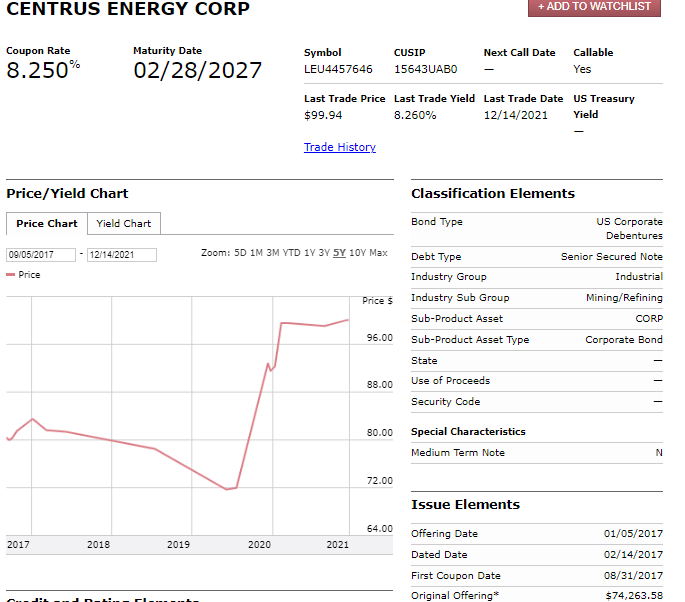
Task: Click the Offering Date value 01/05/2017
Action: point(633,534)
